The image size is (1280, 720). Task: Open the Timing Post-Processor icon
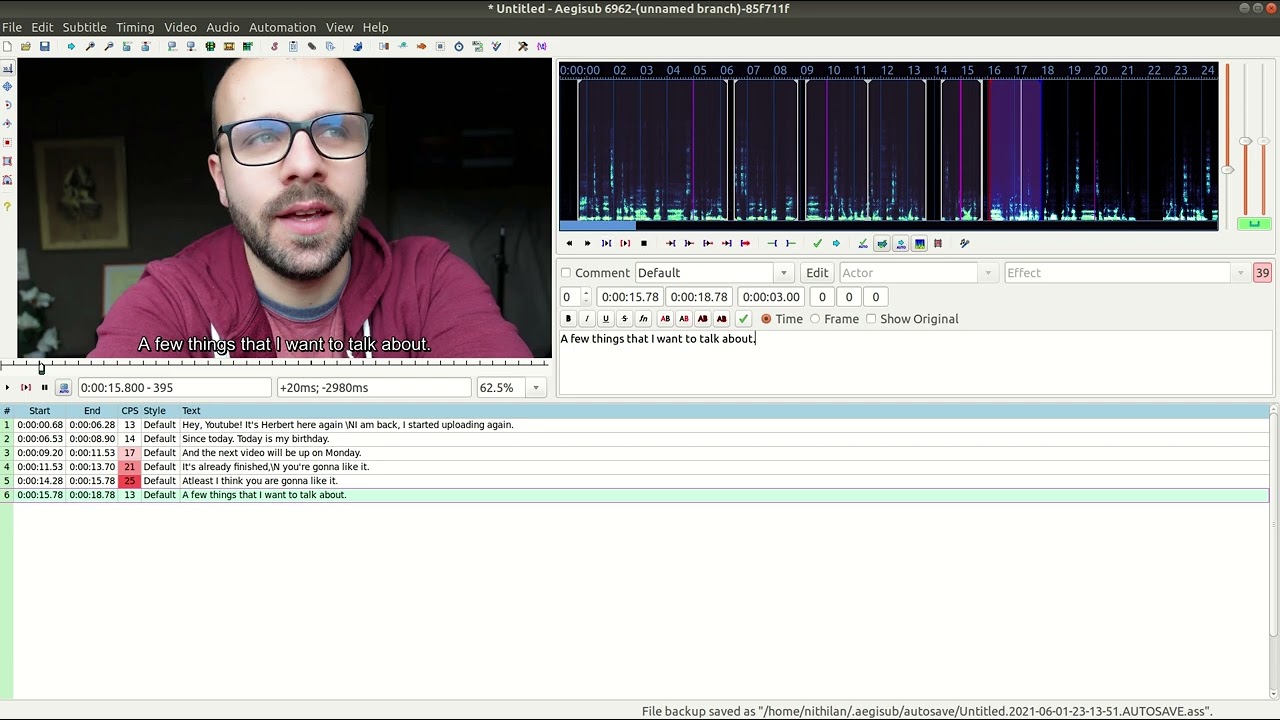point(459,46)
